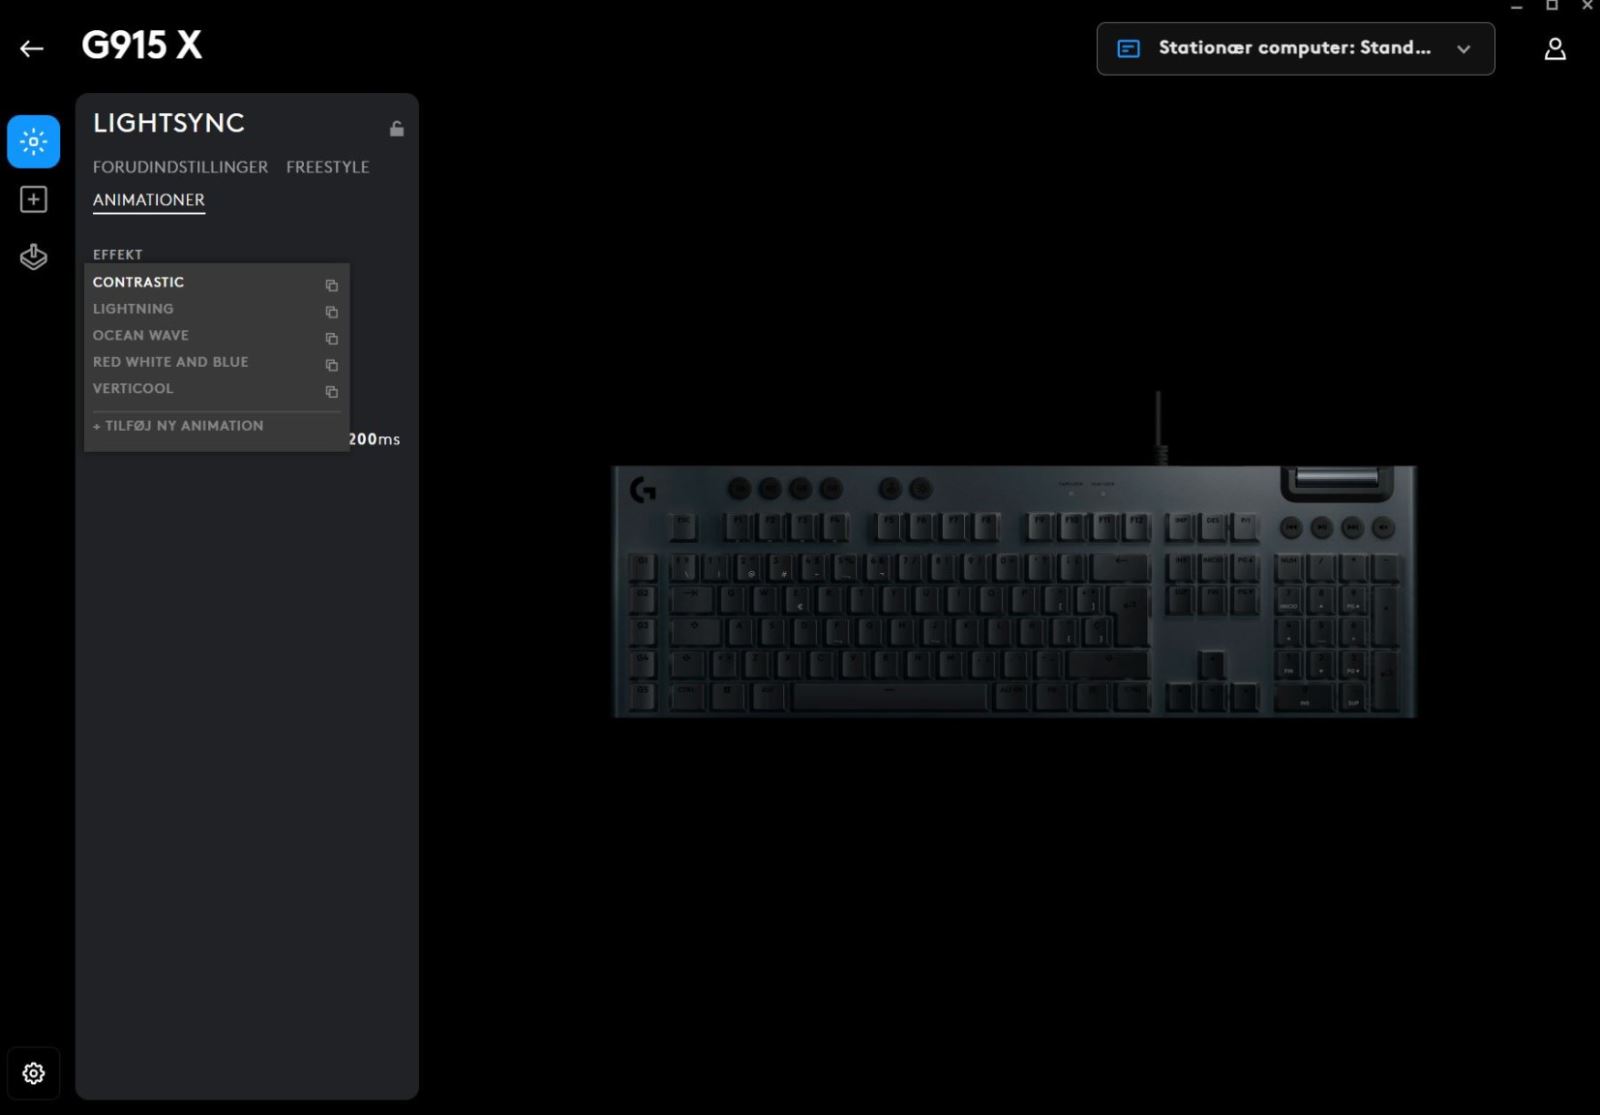Duplicate the OCEAN WAVE animation

tap(331, 338)
